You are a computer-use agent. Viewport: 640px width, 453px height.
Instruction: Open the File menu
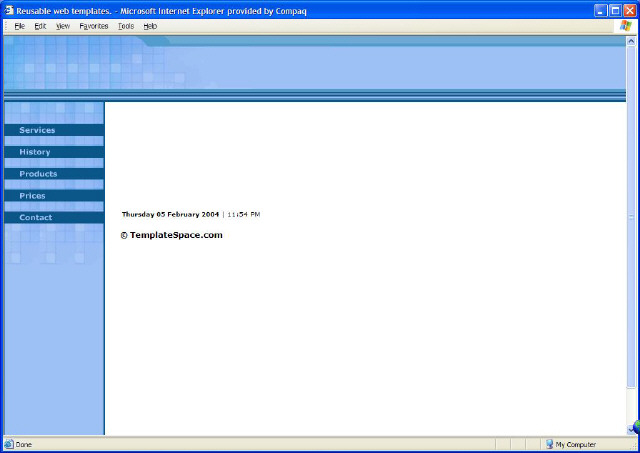[19, 26]
